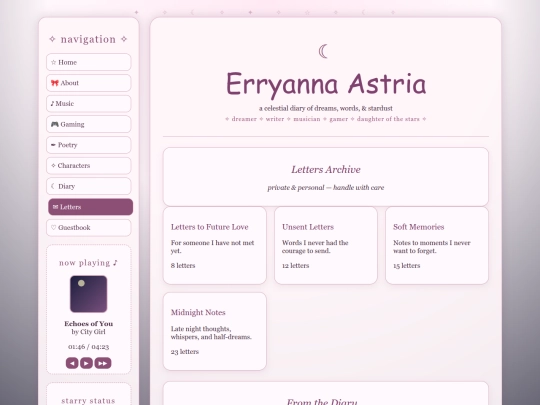The width and height of the screenshot is (540, 405).
Task: Navigate to the Gaming page
Action: (89, 124)
